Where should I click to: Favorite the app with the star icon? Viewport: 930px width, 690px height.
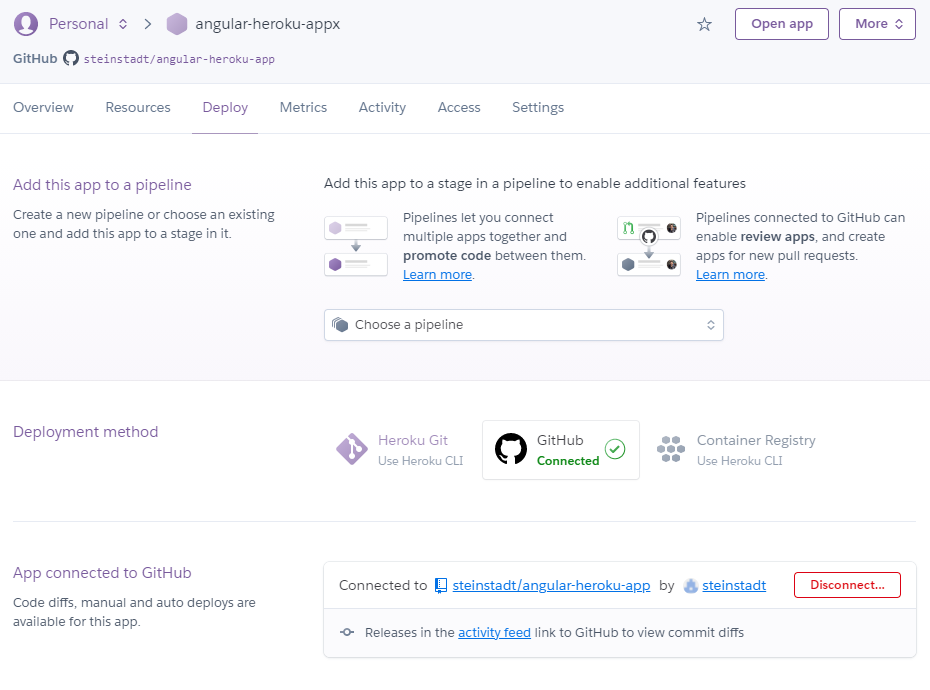[x=704, y=24]
